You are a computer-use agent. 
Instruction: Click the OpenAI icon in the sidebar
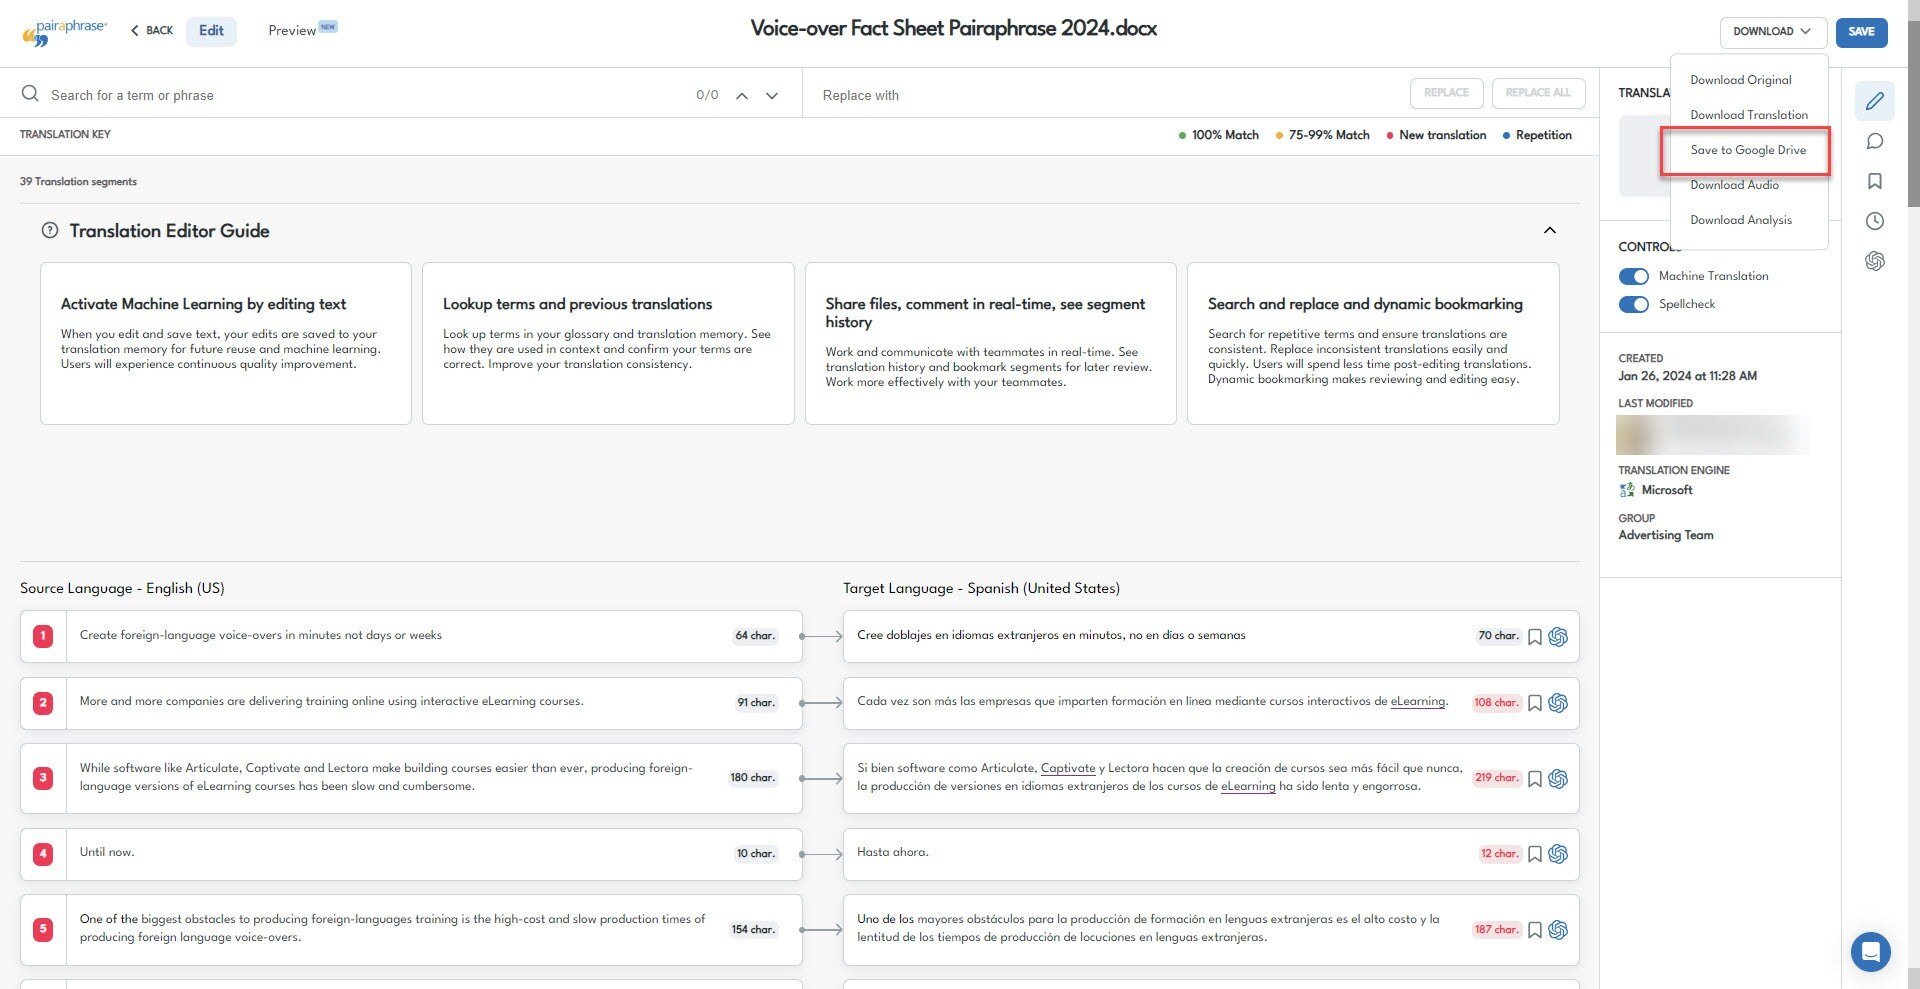tap(1875, 261)
